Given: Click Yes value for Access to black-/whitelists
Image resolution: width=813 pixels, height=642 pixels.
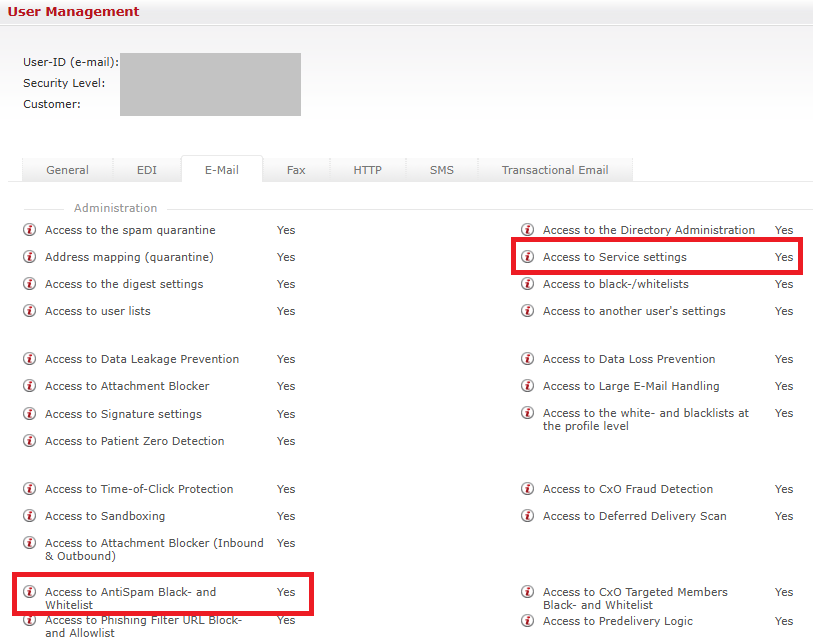Looking at the screenshot, I should click(x=784, y=284).
